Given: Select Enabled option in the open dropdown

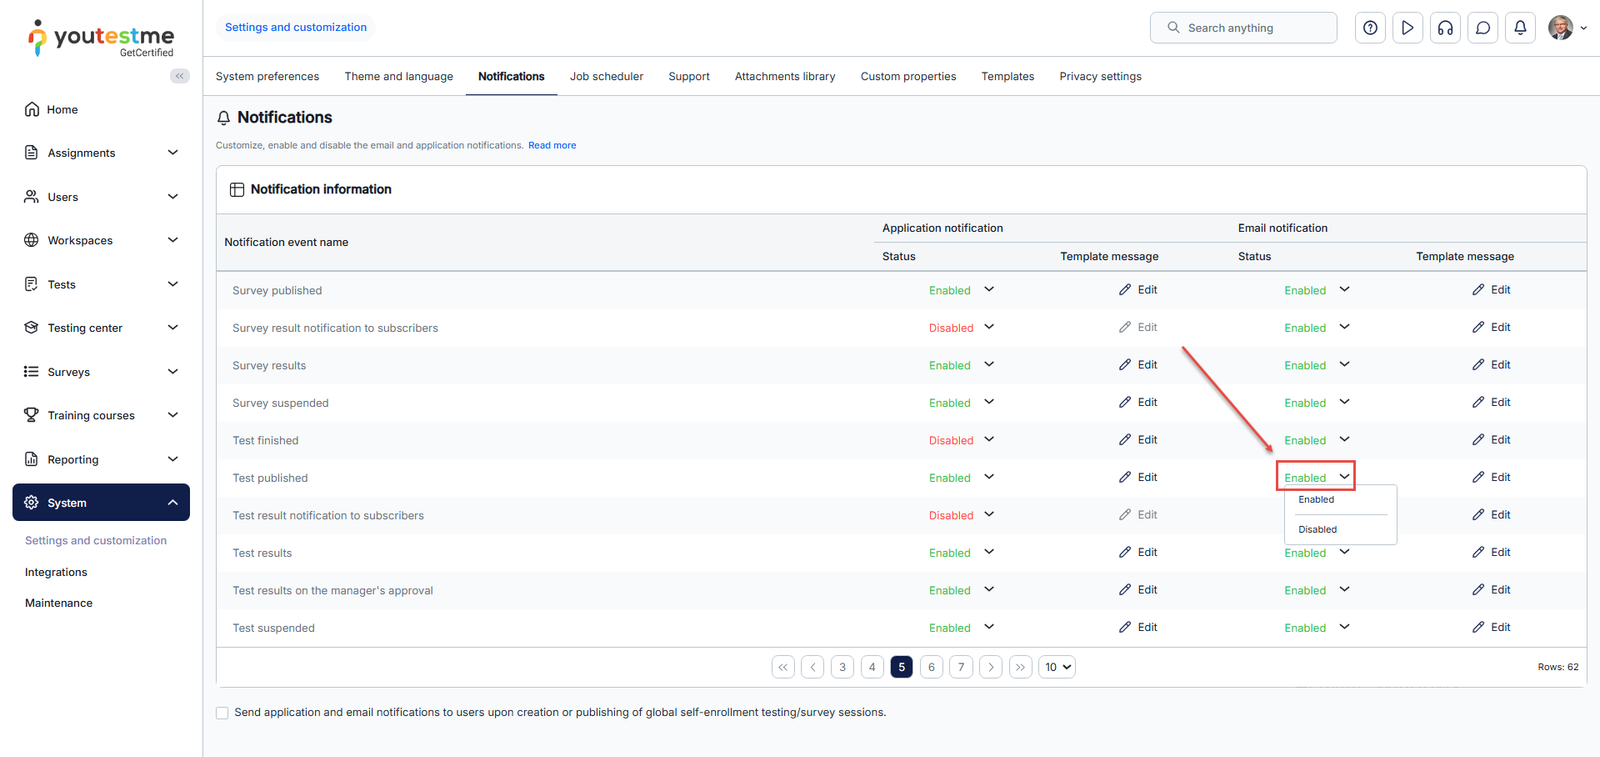Looking at the screenshot, I should point(1316,500).
